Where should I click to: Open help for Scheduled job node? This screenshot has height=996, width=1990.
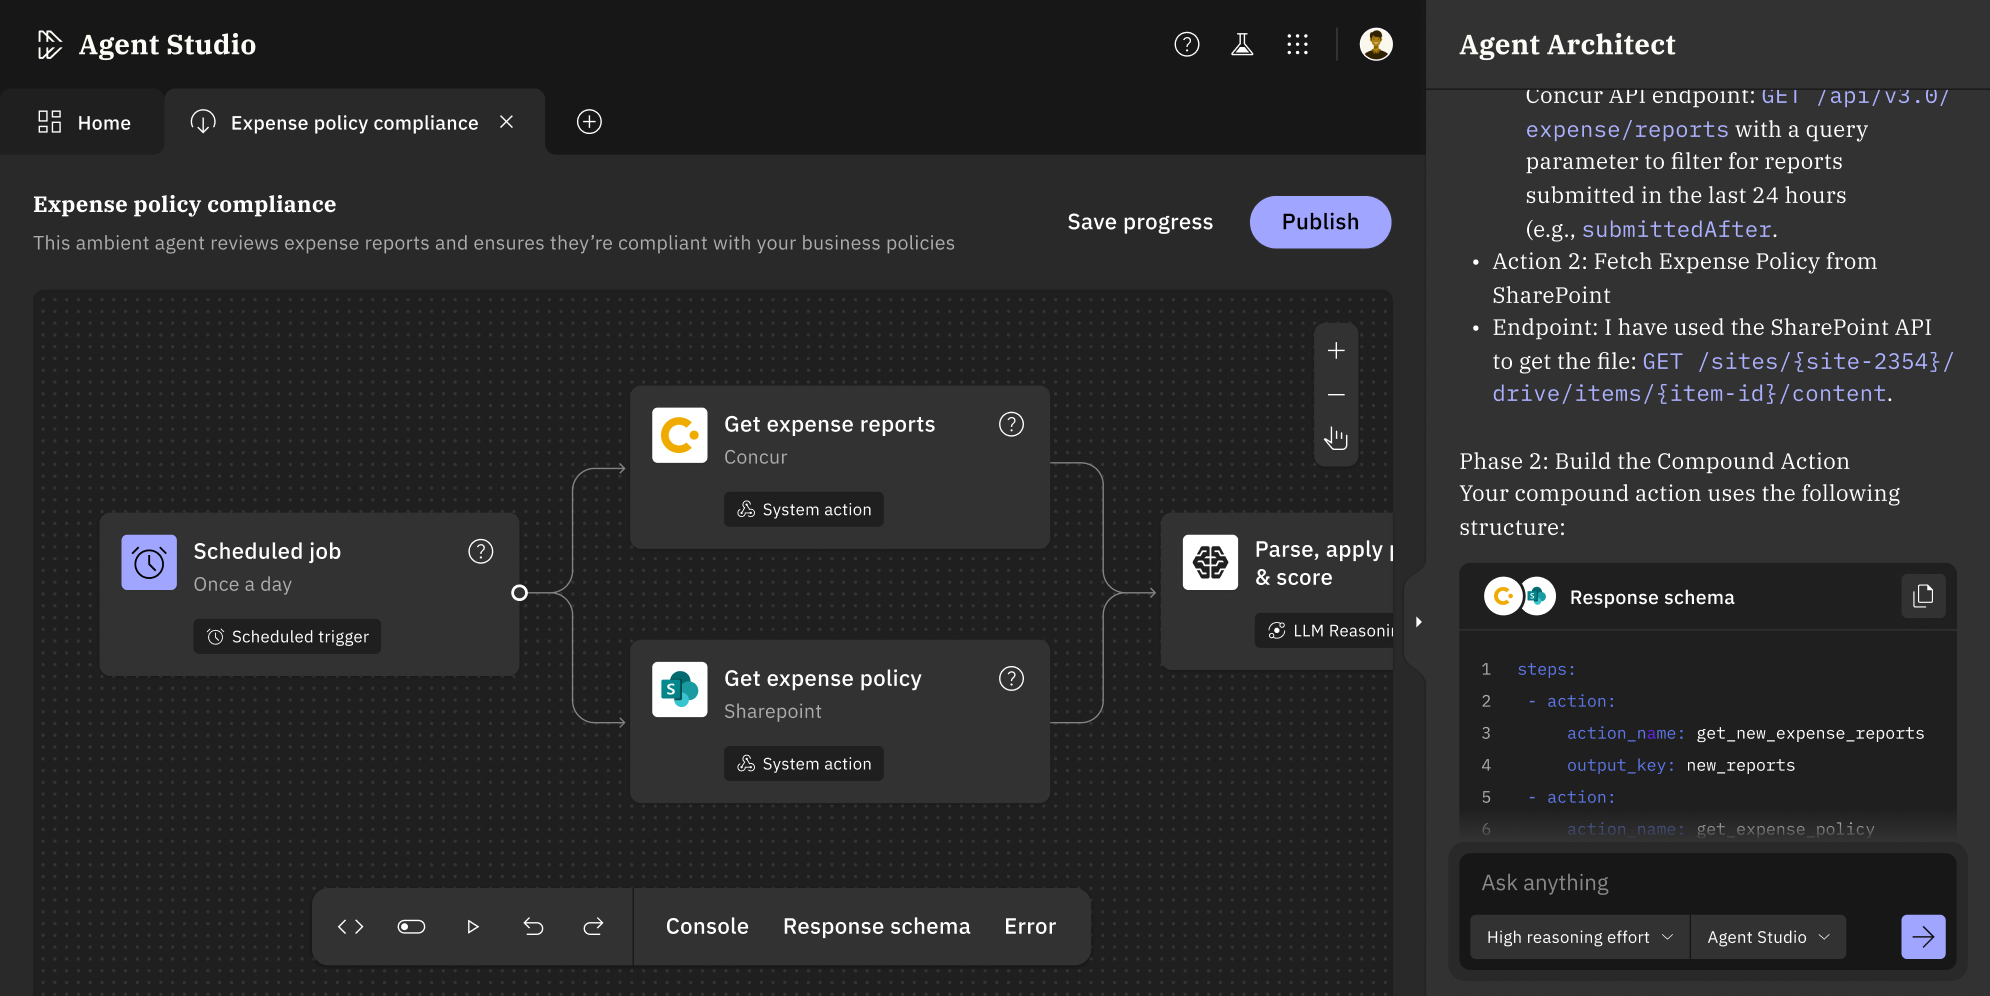coord(481,552)
